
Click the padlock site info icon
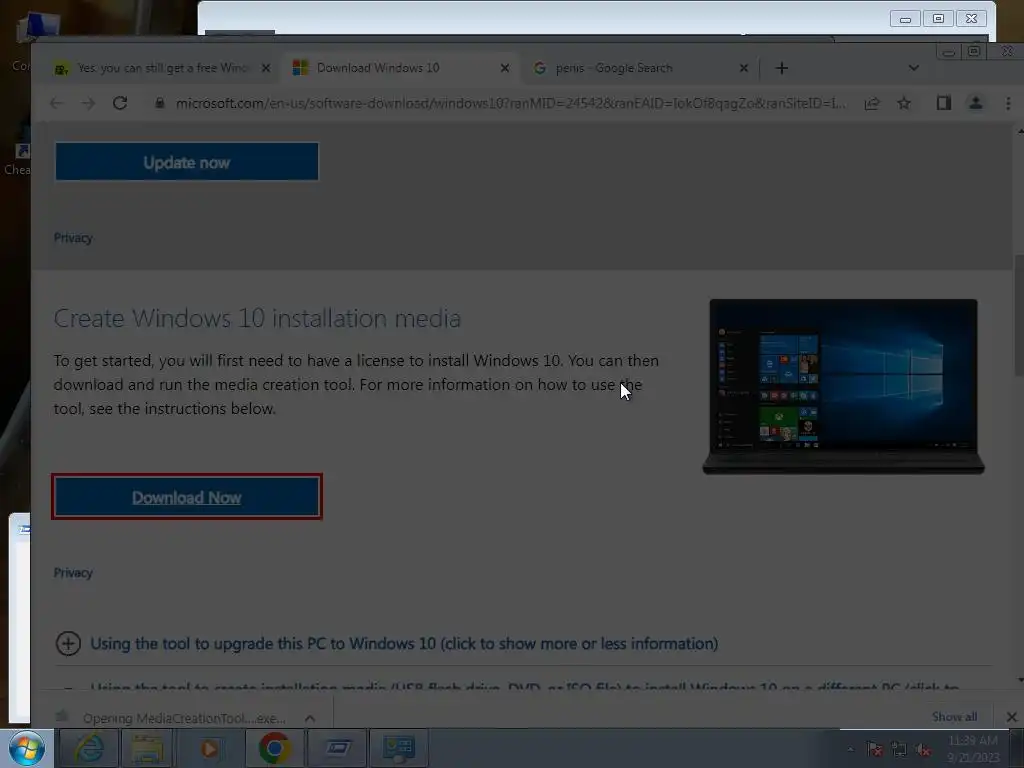(159, 103)
